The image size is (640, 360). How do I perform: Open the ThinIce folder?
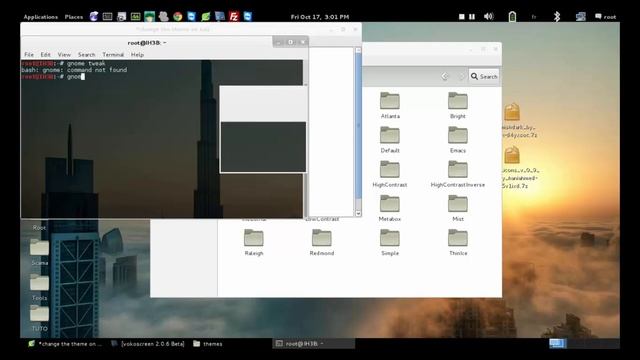458,242
